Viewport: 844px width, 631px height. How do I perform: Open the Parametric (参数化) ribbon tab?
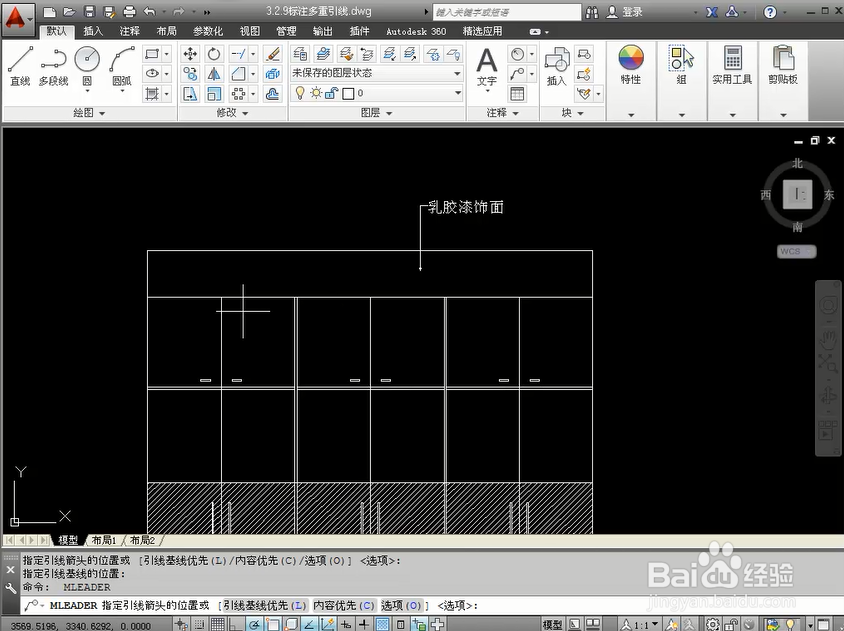[208, 31]
